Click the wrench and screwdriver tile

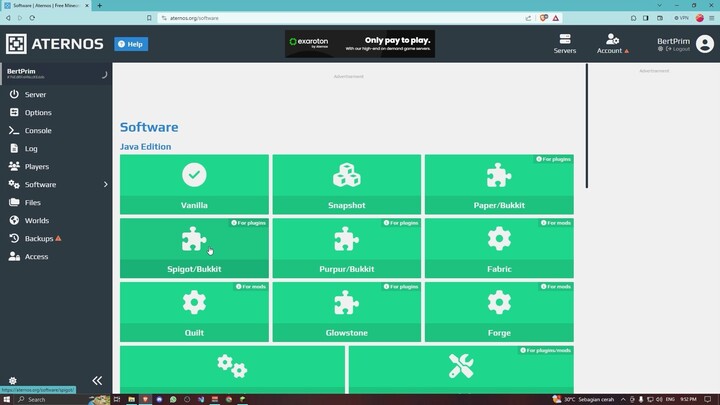[461, 370]
